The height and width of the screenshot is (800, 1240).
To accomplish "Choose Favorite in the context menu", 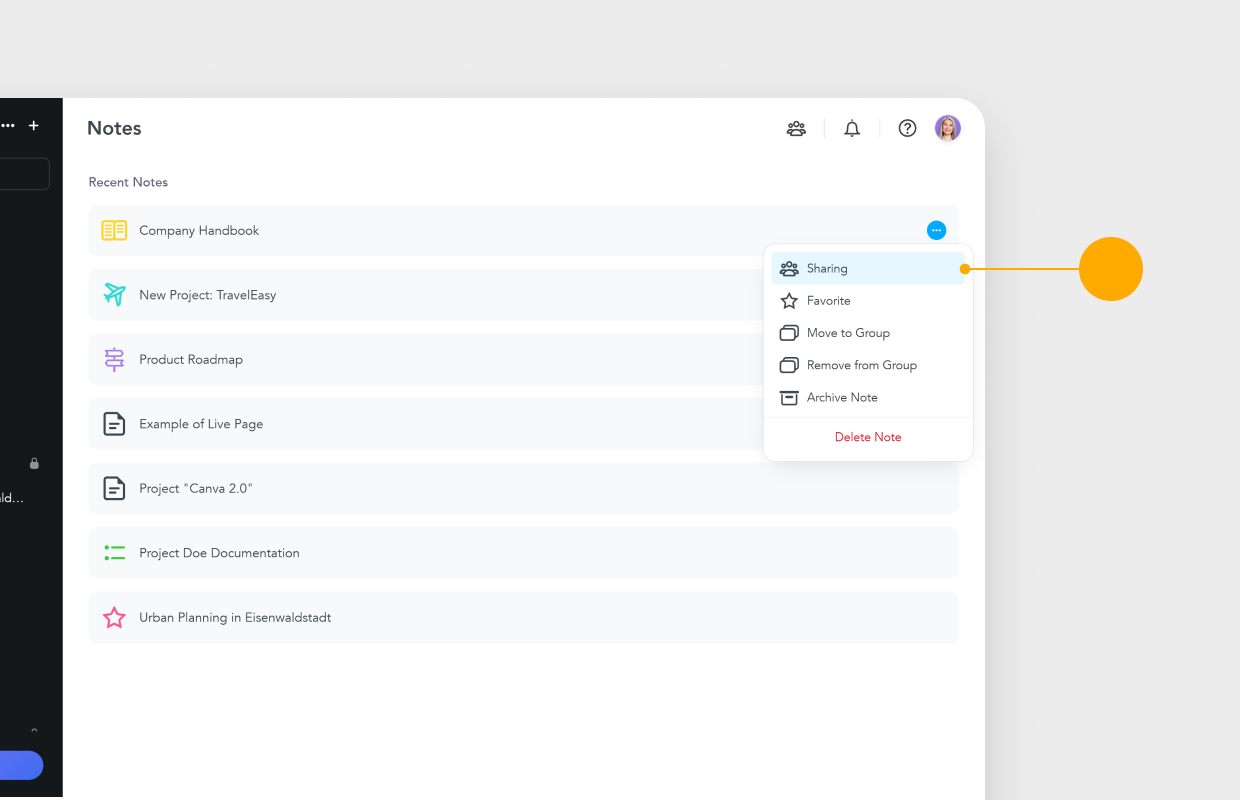I will [x=868, y=301].
